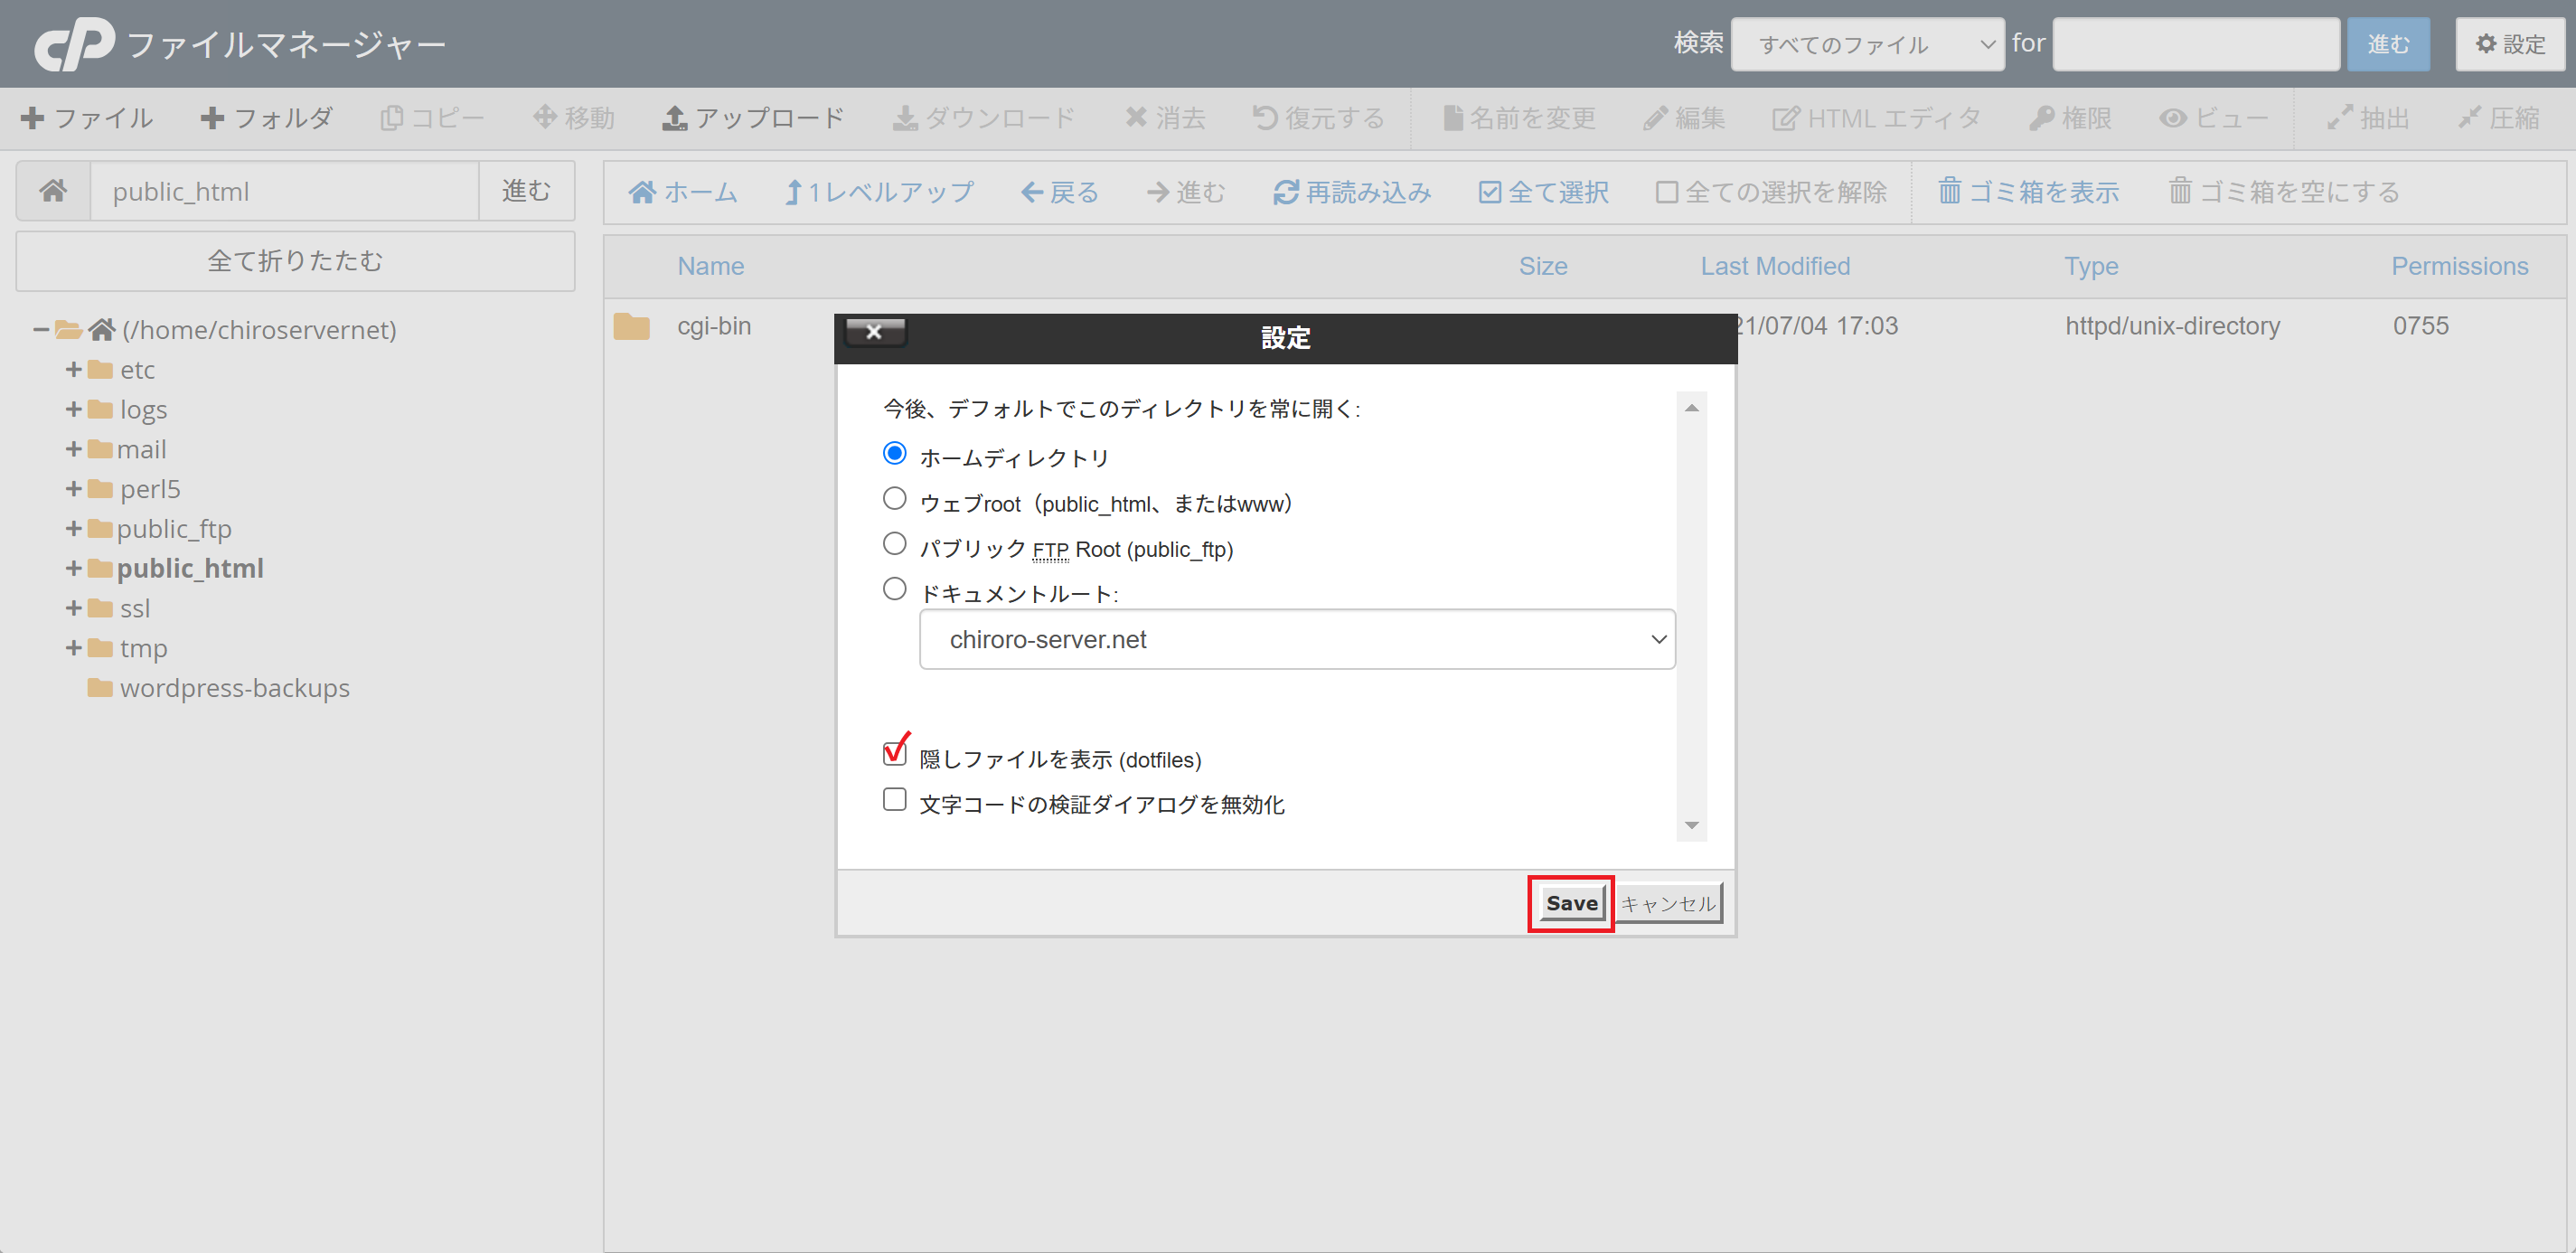
Task: Click the 抽出 extract item
Action: pyautogui.click(x=2367, y=118)
